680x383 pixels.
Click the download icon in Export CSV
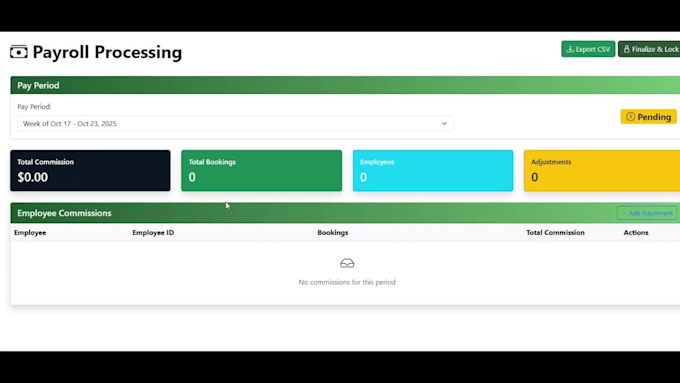click(x=570, y=49)
